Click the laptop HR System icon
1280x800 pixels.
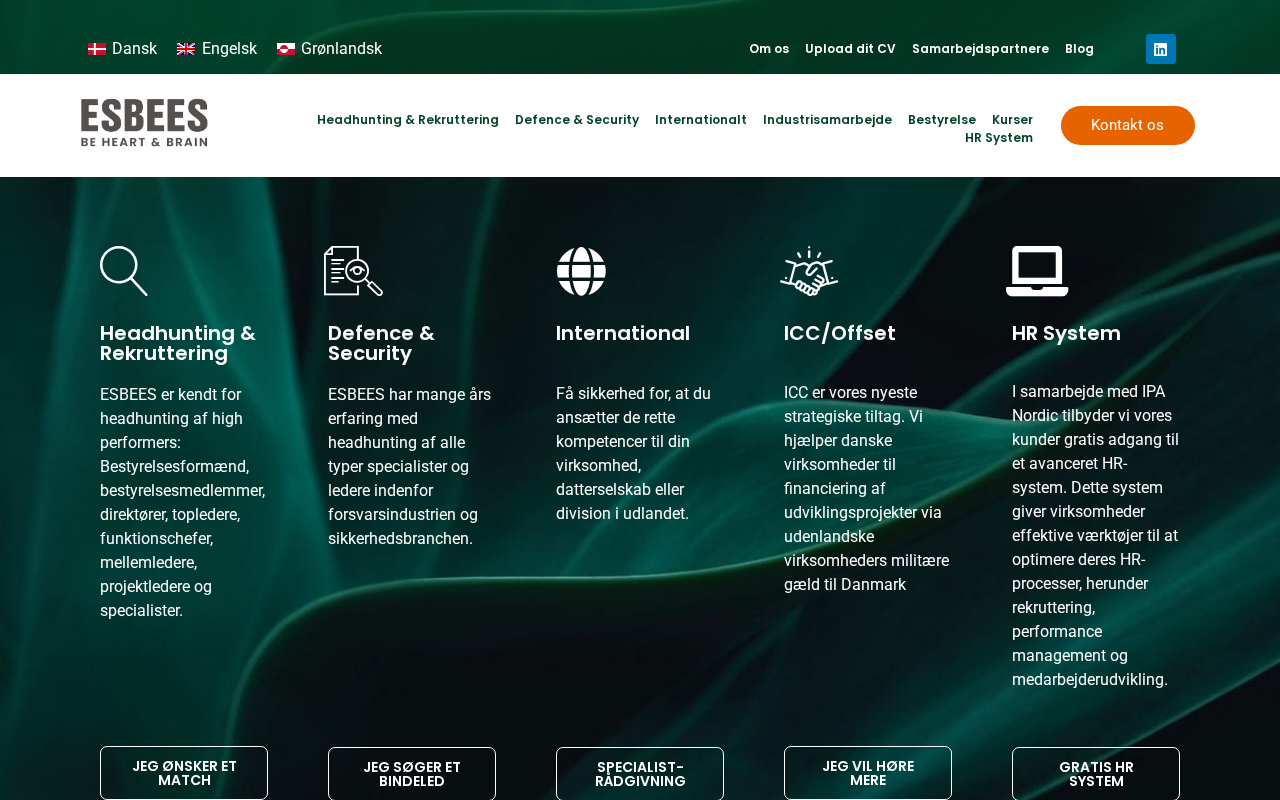coord(1037,271)
